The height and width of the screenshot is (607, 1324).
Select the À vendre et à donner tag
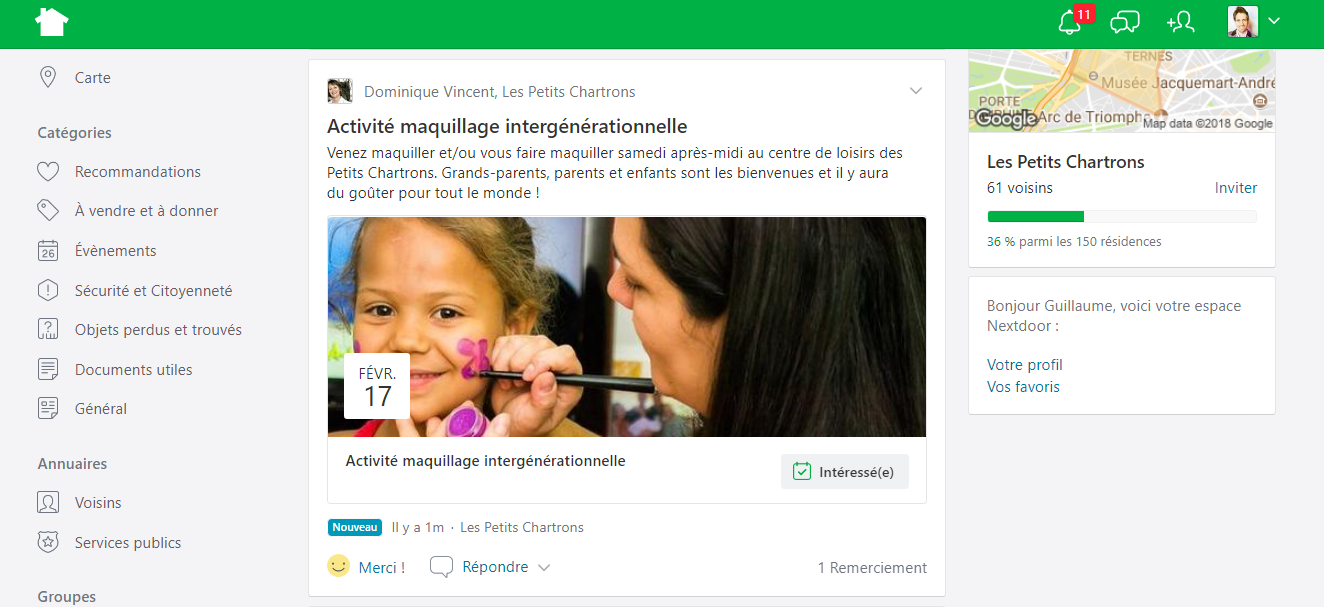[128, 211]
